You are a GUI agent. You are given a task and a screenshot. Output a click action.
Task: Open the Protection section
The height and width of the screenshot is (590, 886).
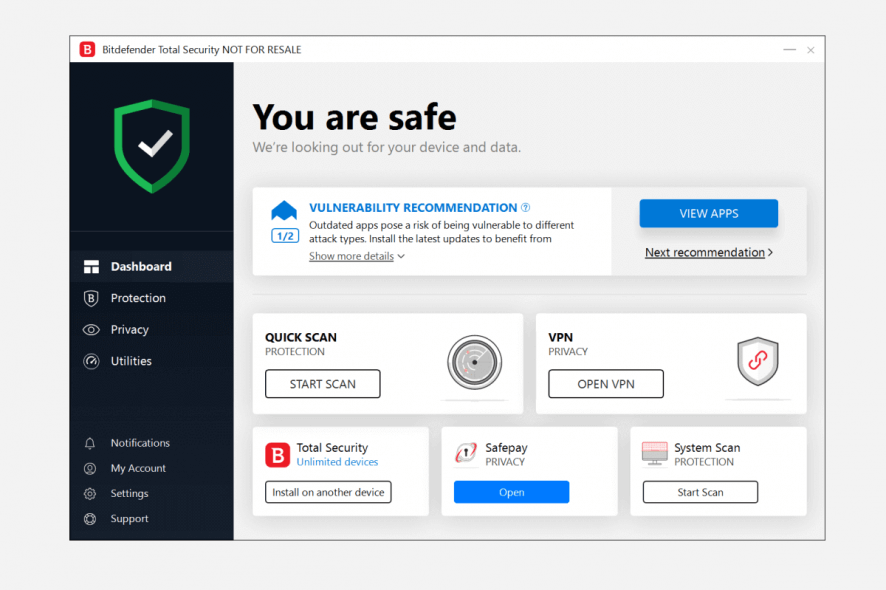pos(151,298)
